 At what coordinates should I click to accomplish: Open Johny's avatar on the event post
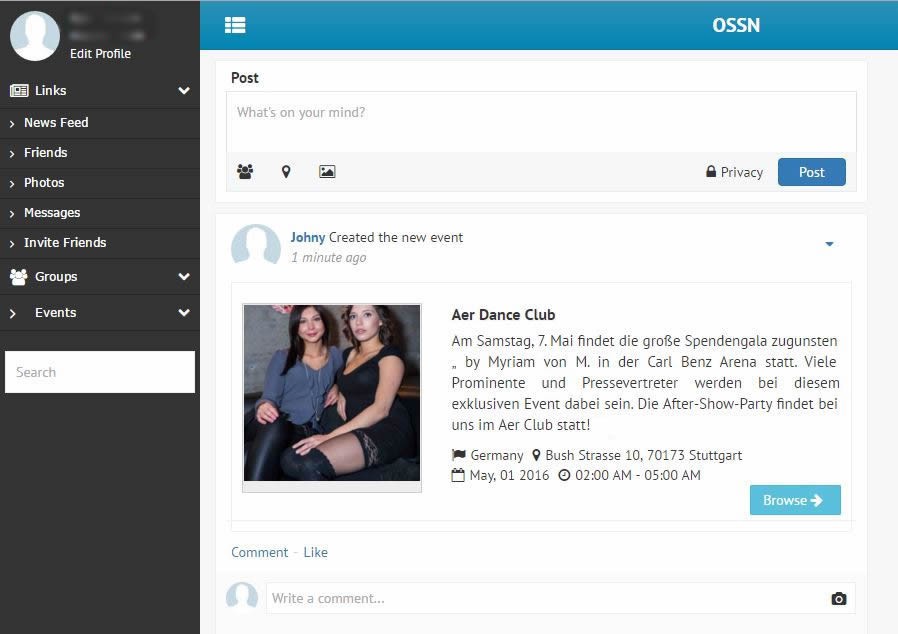255,245
